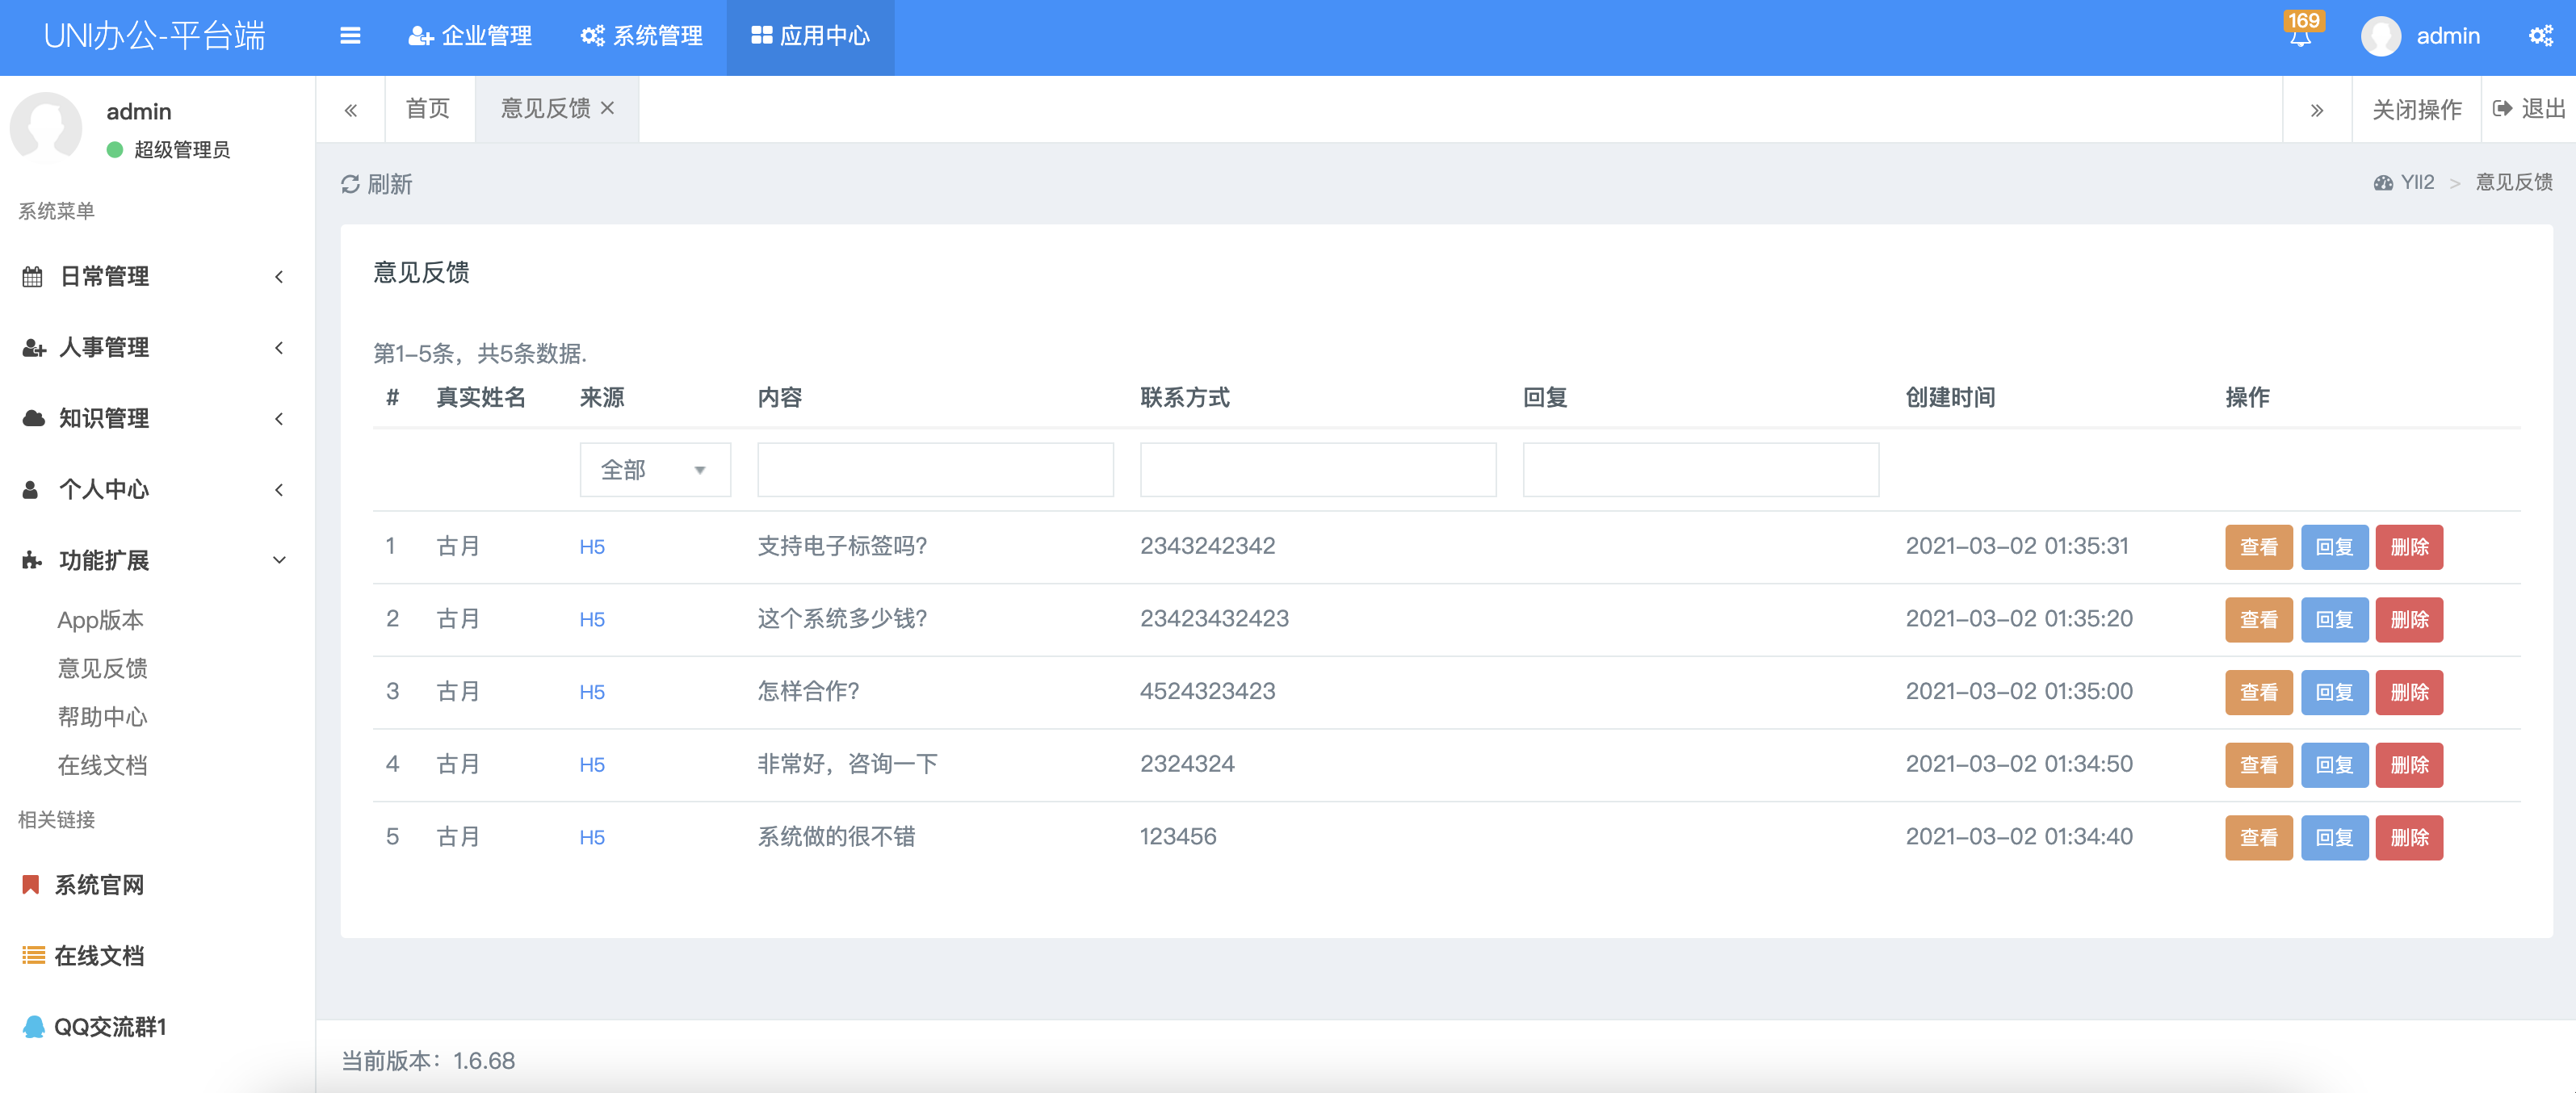Image resolution: width=2576 pixels, height=1093 pixels.
Task: Click the gears settings icon at top right
Action: click(x=2540, y=36)
